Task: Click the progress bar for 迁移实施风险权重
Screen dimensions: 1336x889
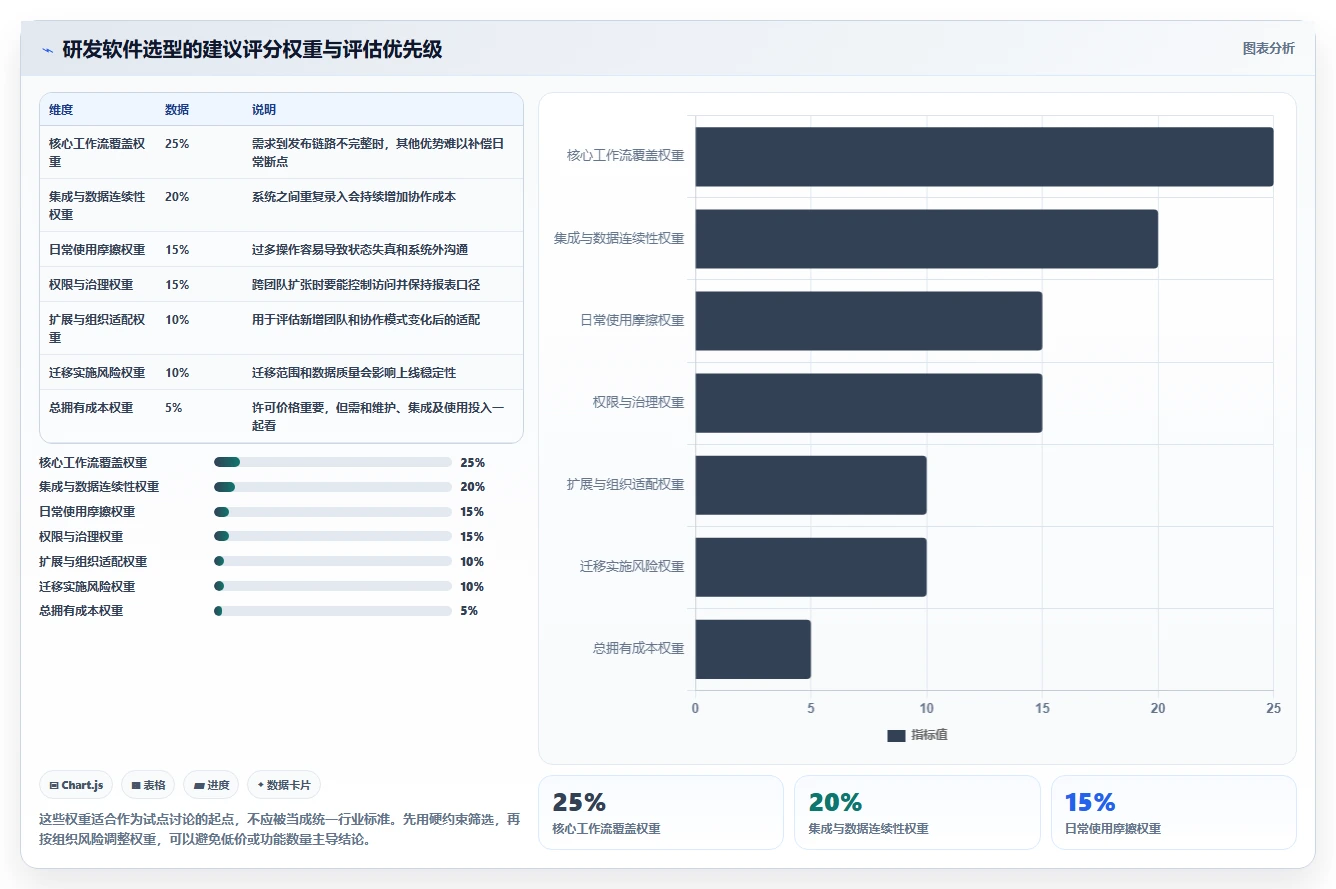Action: pos(333,587)
